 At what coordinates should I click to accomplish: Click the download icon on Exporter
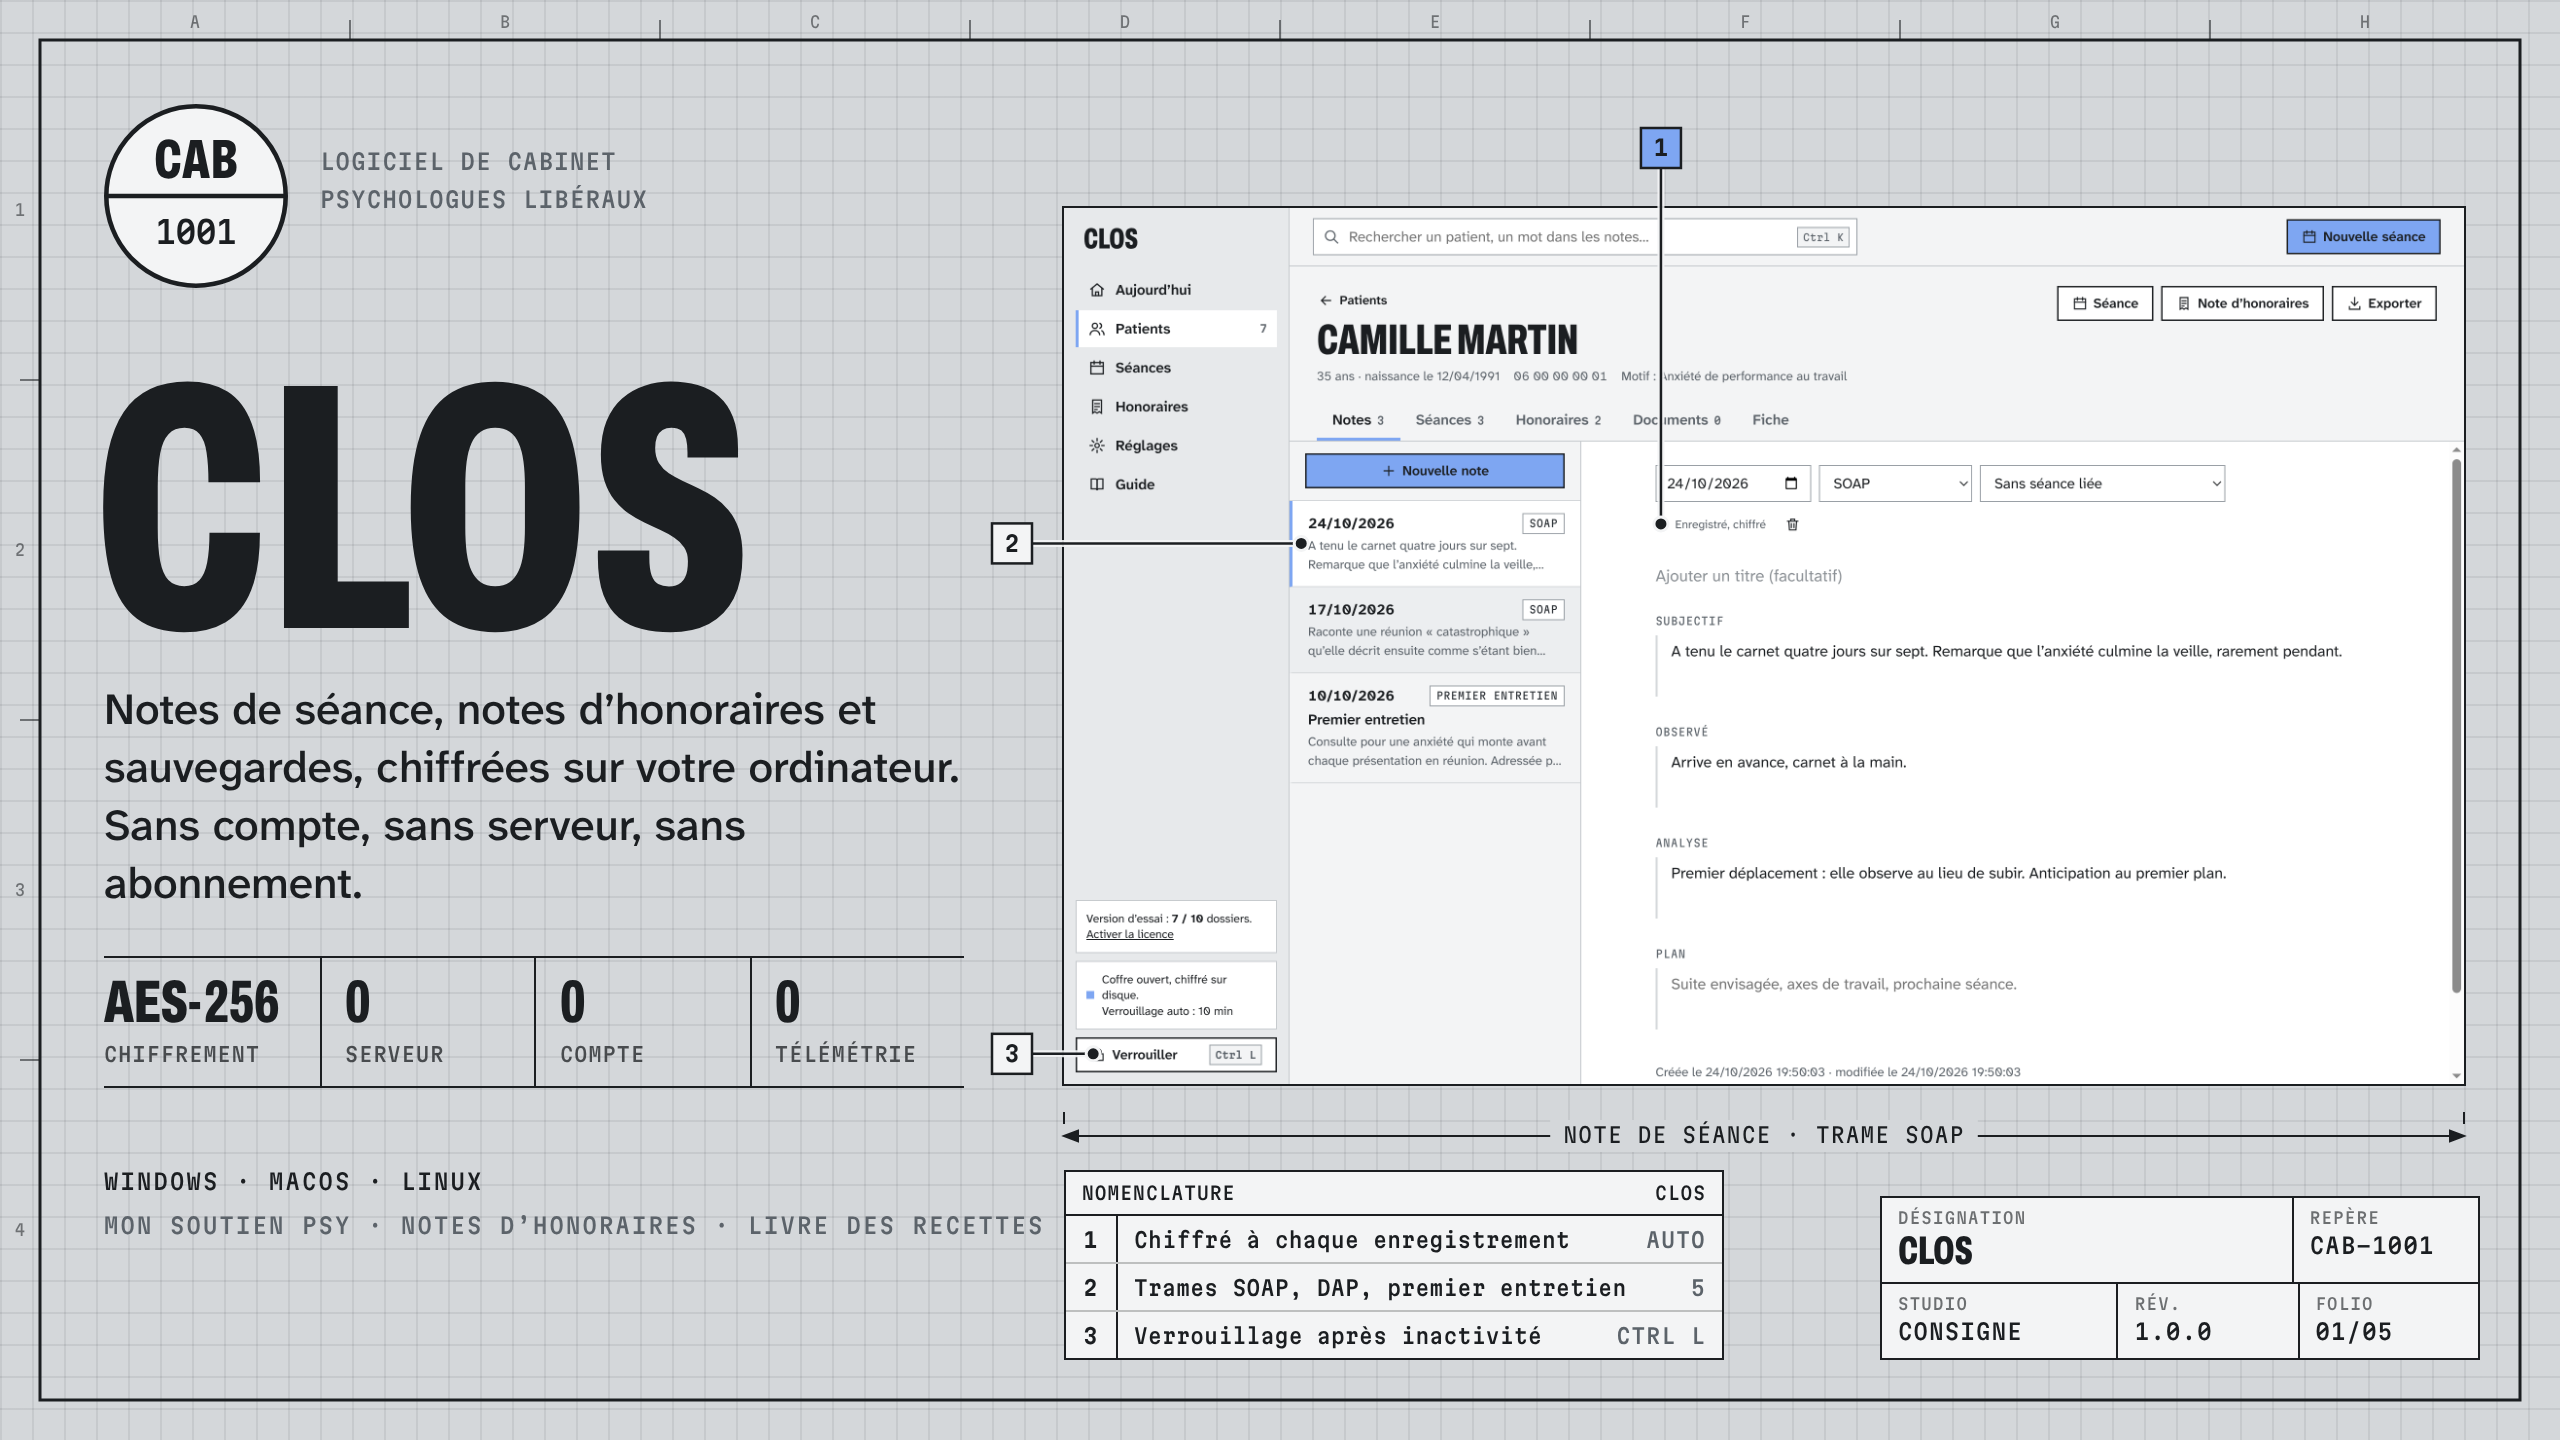click(2354, 304)
